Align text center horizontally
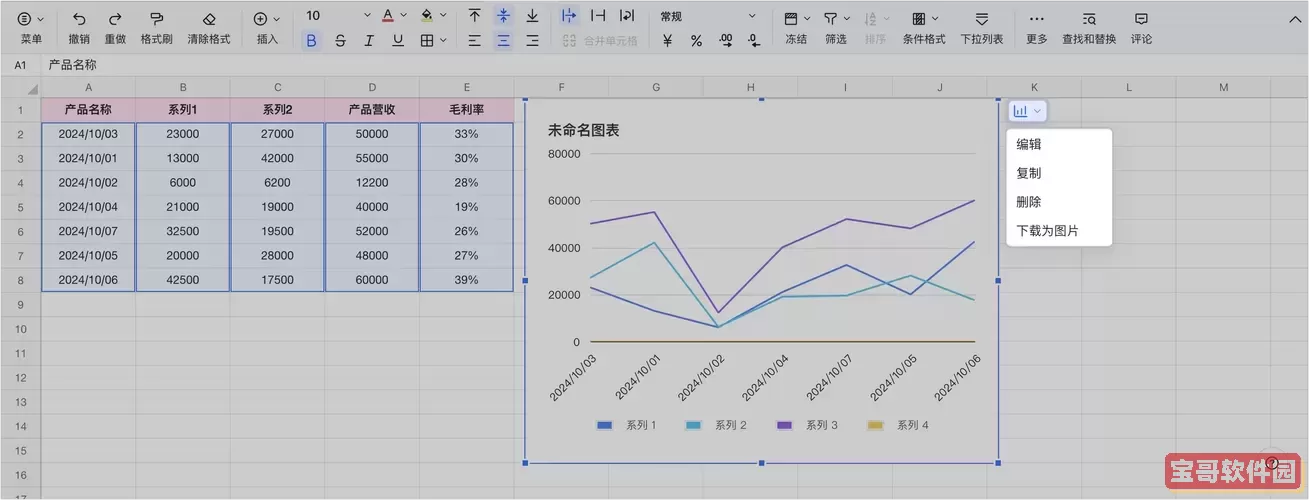 pyautogui.click(x=503, y=41)
